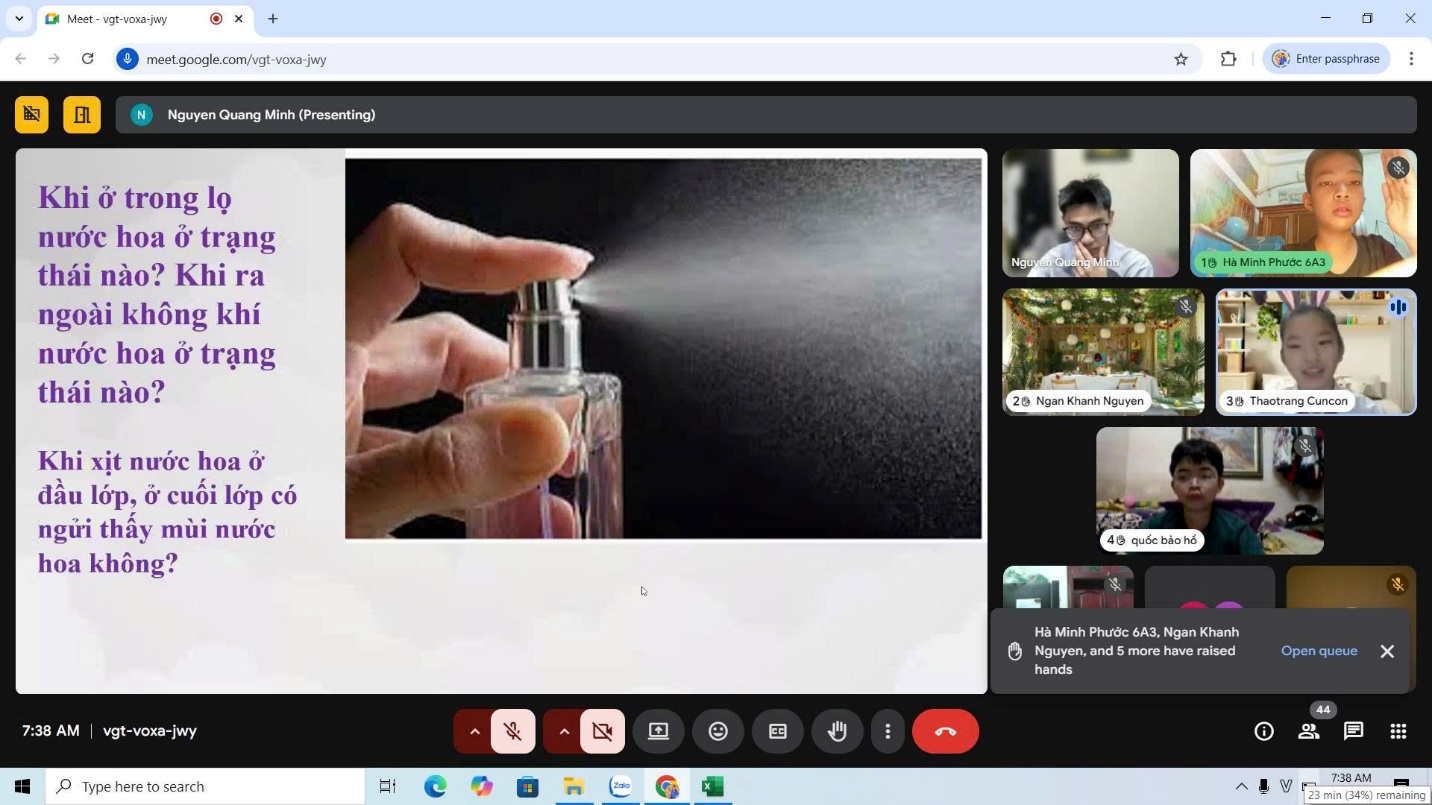Open a new browser tab
This screenshot has height=805, width=1432.
click(x=273, y=19)
